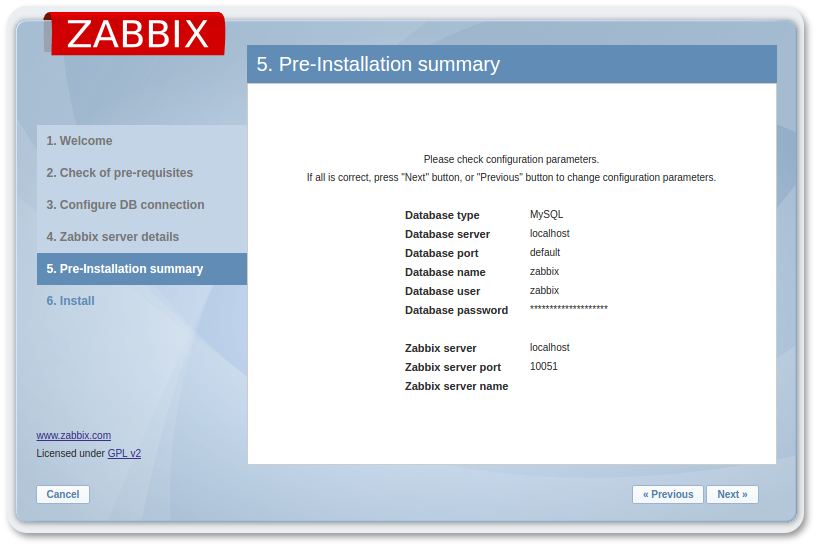Click the Database port default value
This screenshot has width=817, height=547.
[x=545, y=252]
